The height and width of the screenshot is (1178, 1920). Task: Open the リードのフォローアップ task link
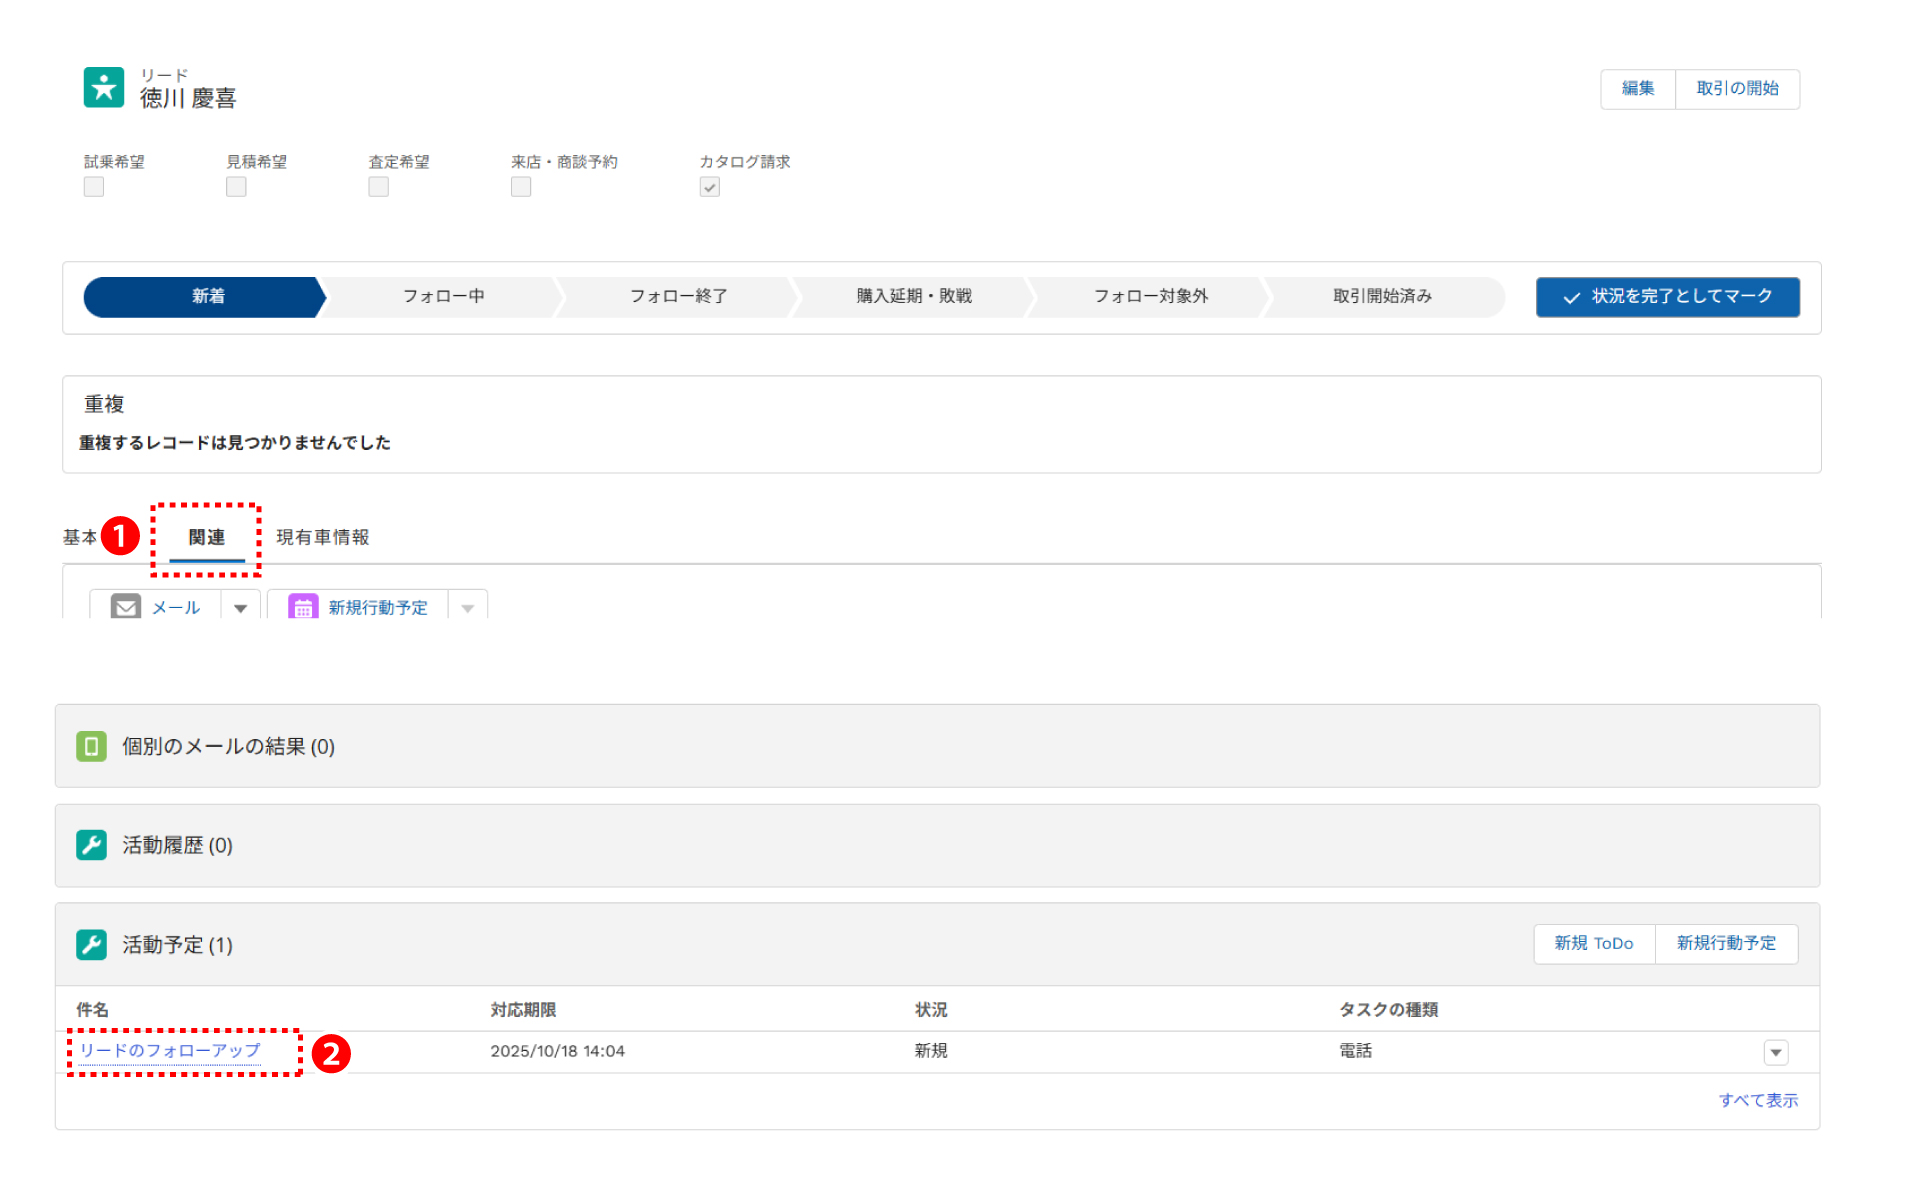pyautogui.click(x=170, y=1050)
